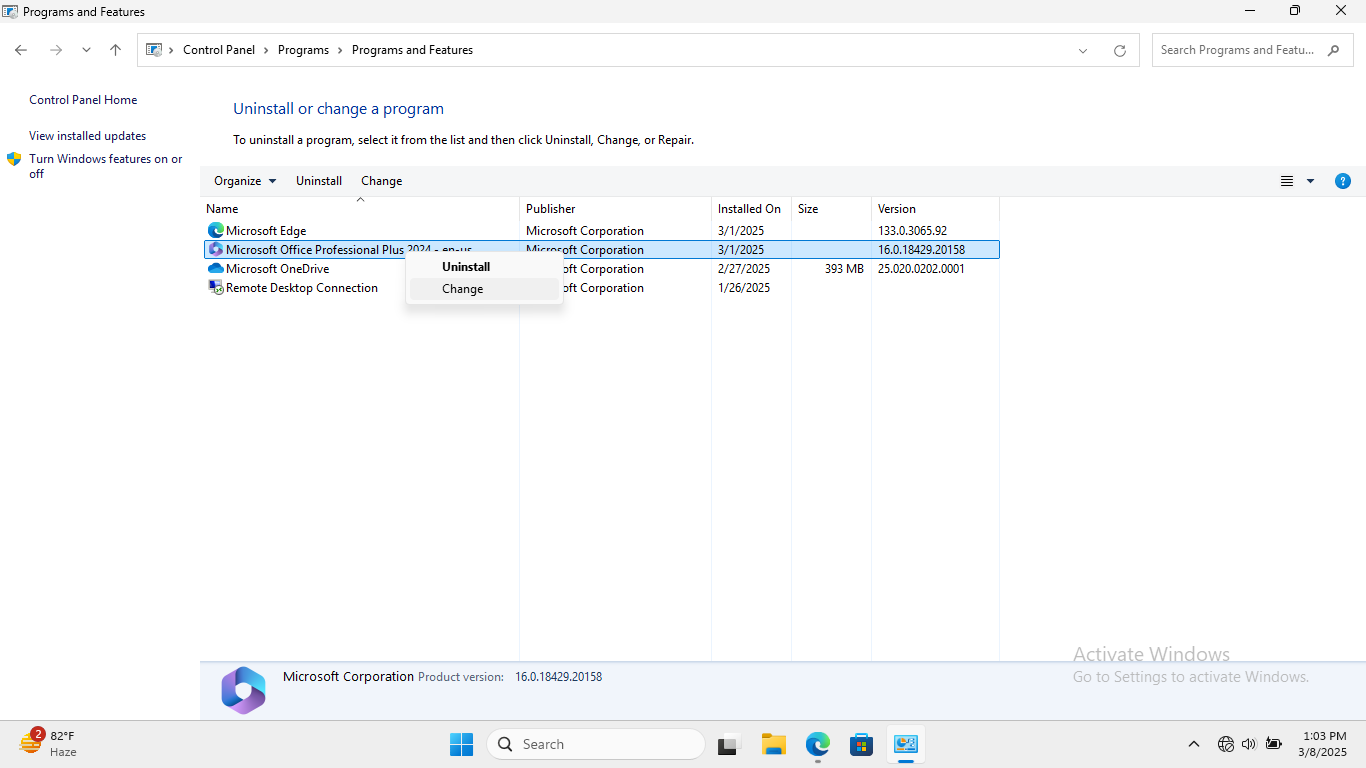
Task: Show hidden system tray icons
Action: point(1193,744)
